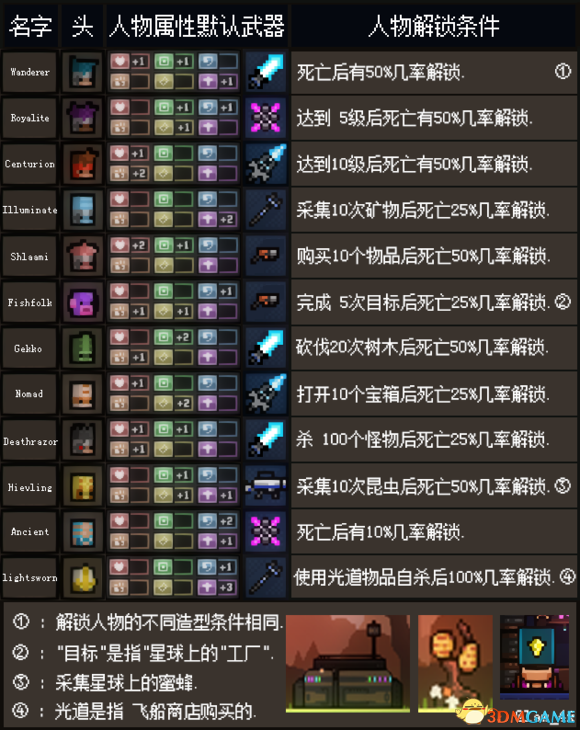
Task: Click the factory building thumbnail image
Action: (348, 664)
